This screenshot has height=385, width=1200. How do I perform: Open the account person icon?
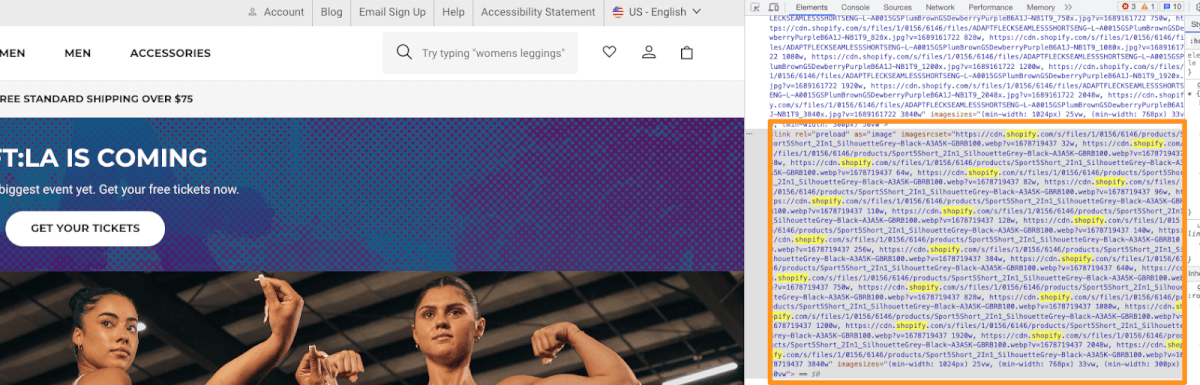[648, 53]
